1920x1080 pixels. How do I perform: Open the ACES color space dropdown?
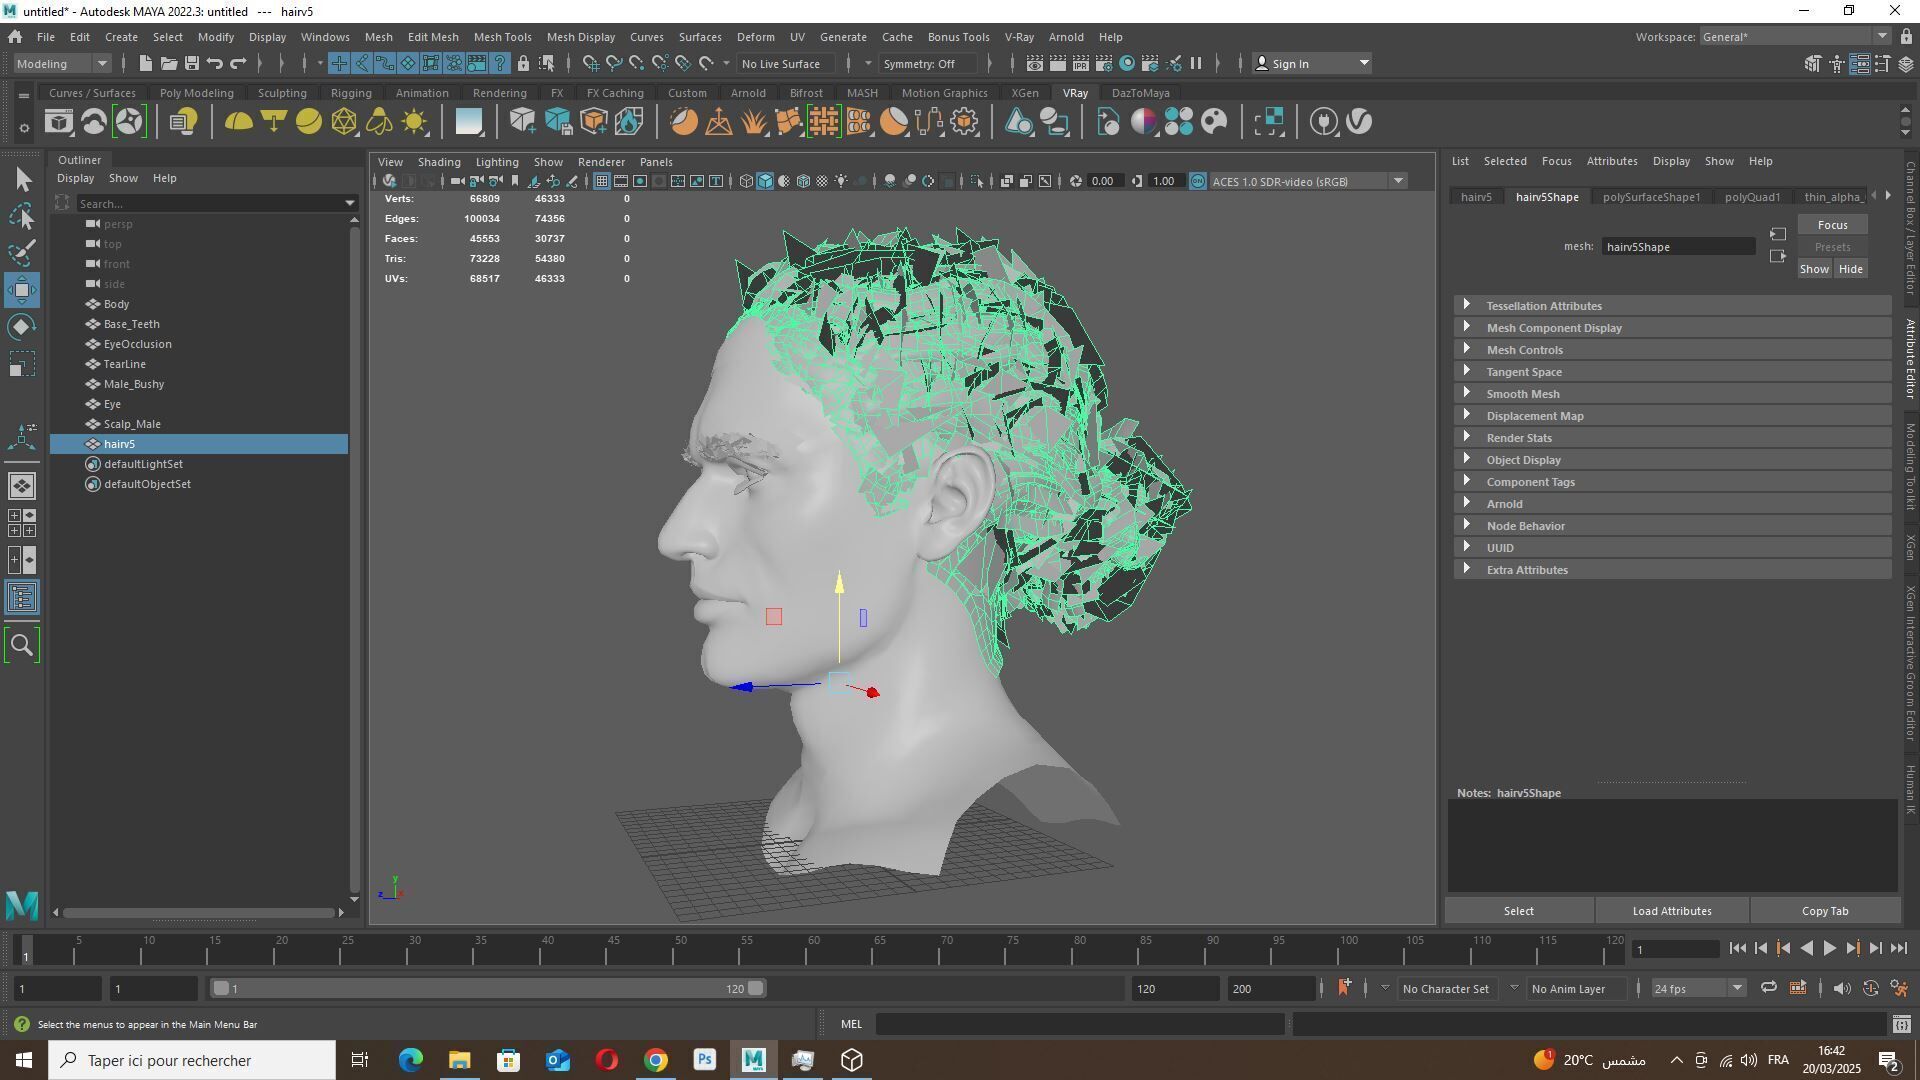point(1309,181)
